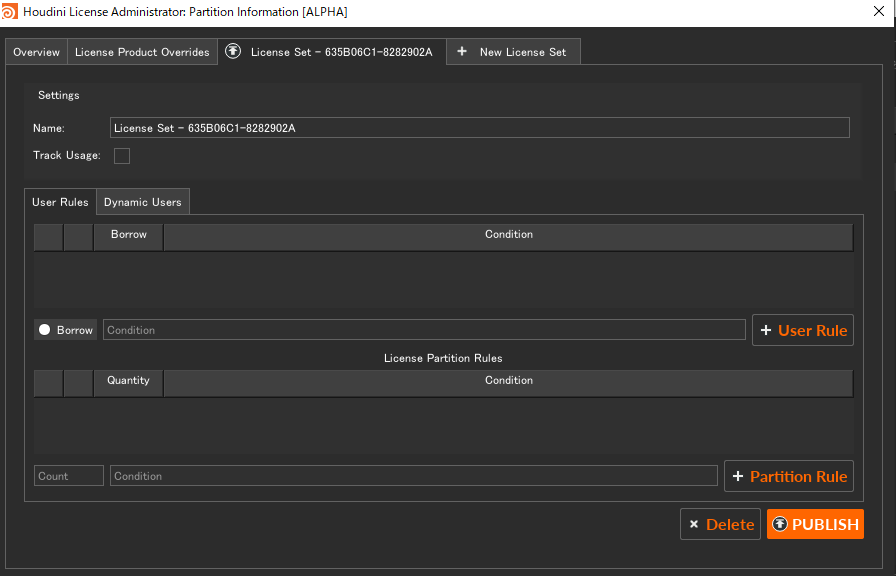Click the plus icon on the New License Set tab
The width and height of the screenshot is (896, 576).
point(462,51)
